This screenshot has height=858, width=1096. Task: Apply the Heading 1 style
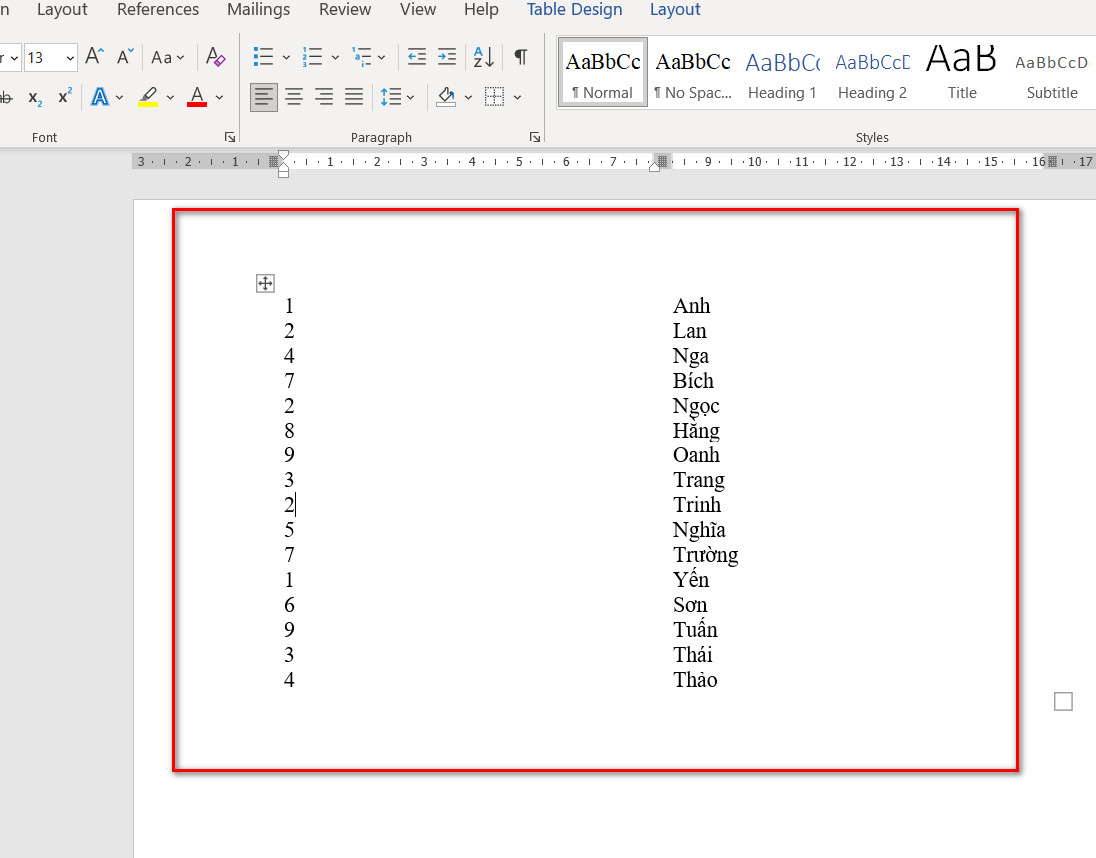tap(782, 73)
